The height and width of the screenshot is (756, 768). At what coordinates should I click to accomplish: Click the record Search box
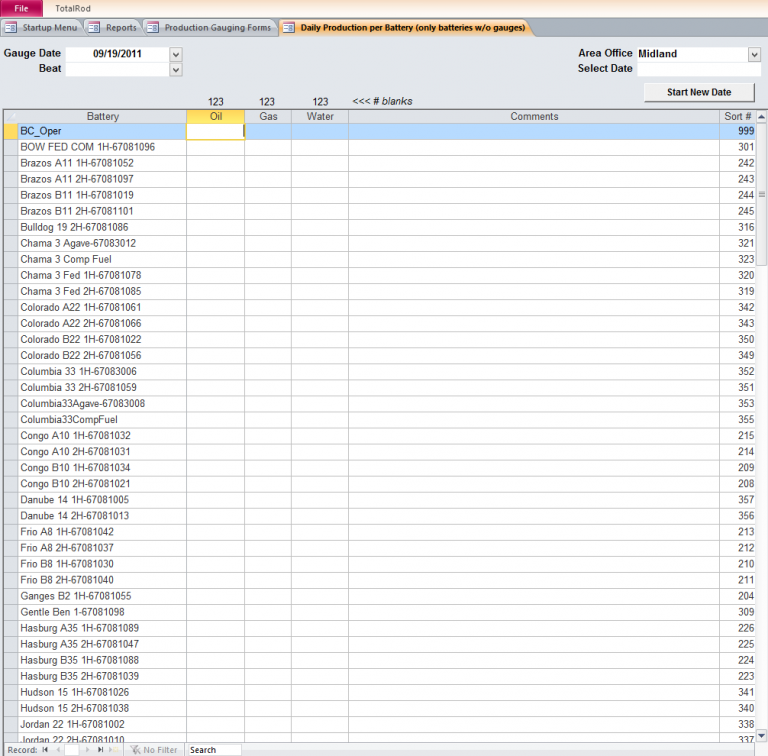[213, 750]
